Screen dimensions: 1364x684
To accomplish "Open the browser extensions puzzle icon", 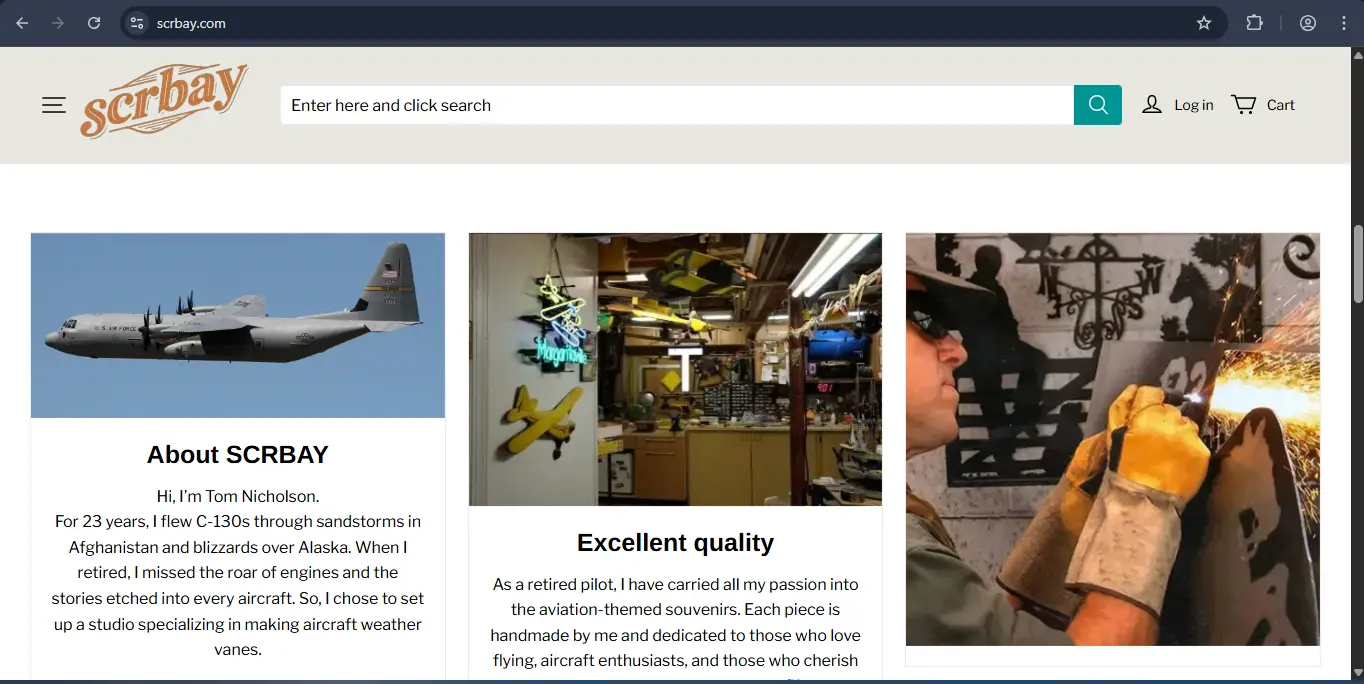I will (1254, 23).
